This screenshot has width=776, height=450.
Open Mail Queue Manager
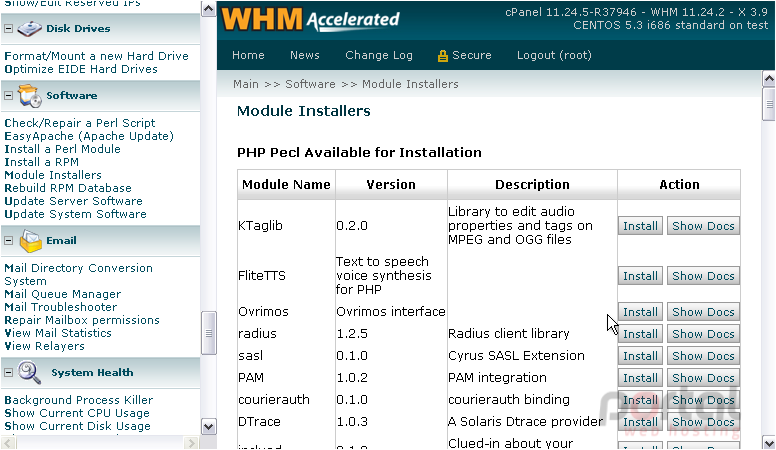tap(62, 294)
